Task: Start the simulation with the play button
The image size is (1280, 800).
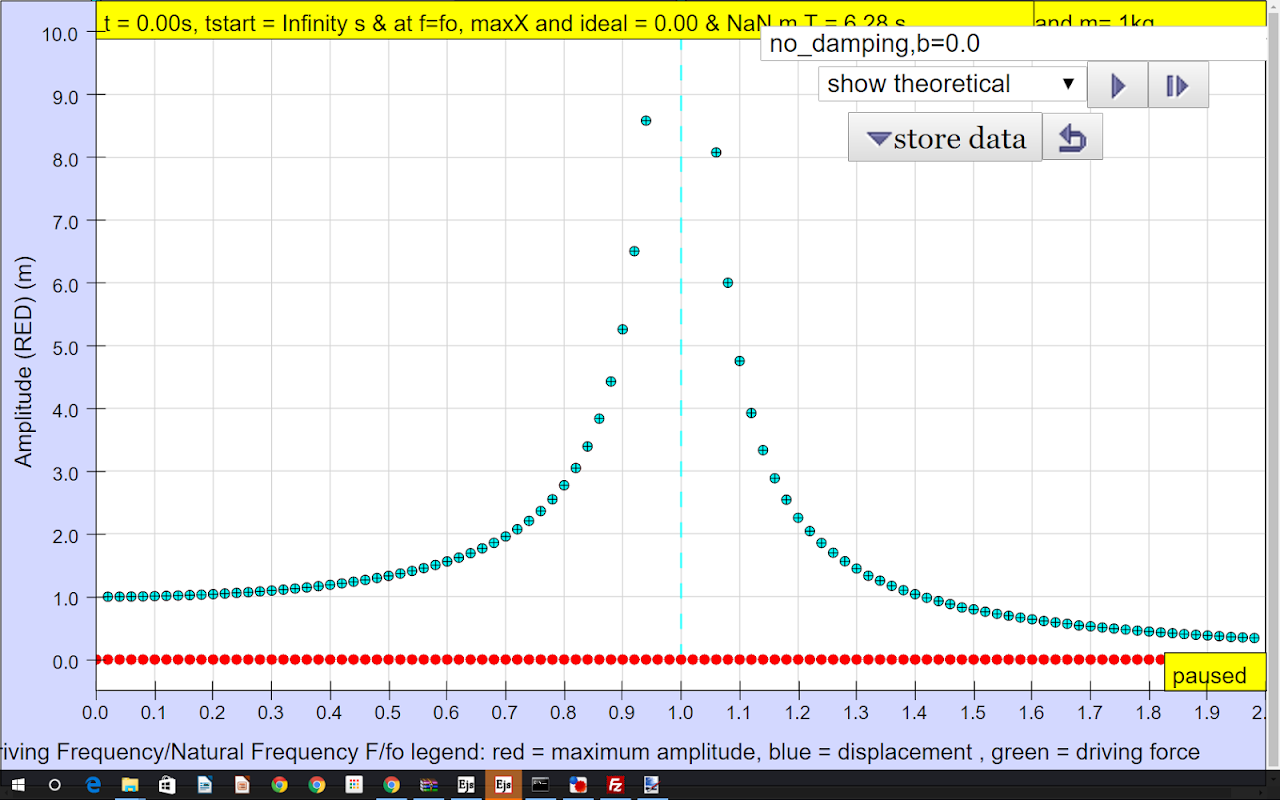Action: (1117, 85)
